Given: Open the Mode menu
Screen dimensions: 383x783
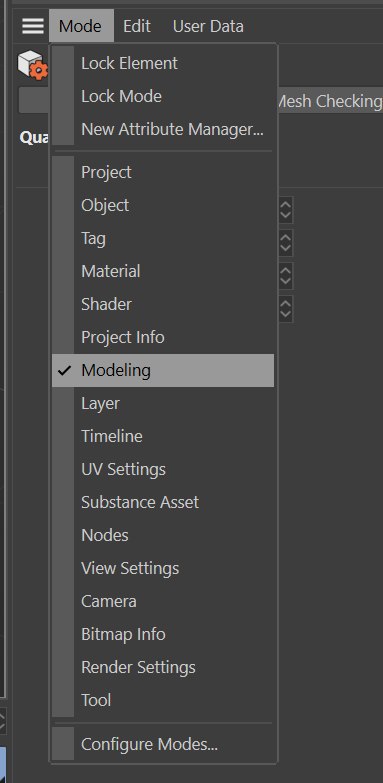Looking at the screenshot, I should pos(80,26).
